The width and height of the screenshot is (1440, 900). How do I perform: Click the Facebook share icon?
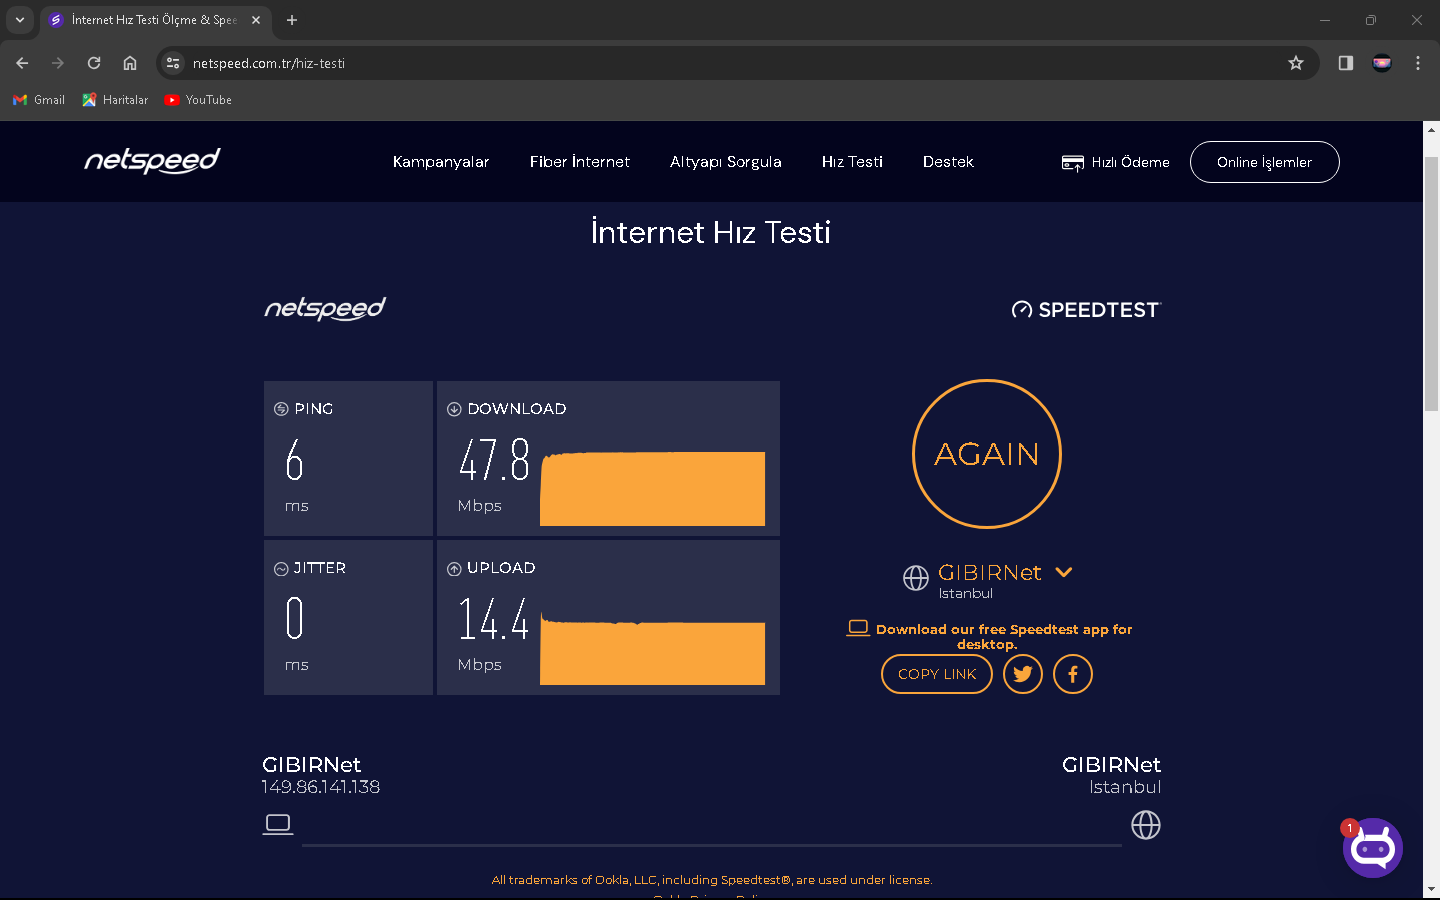click(1072, 674)
